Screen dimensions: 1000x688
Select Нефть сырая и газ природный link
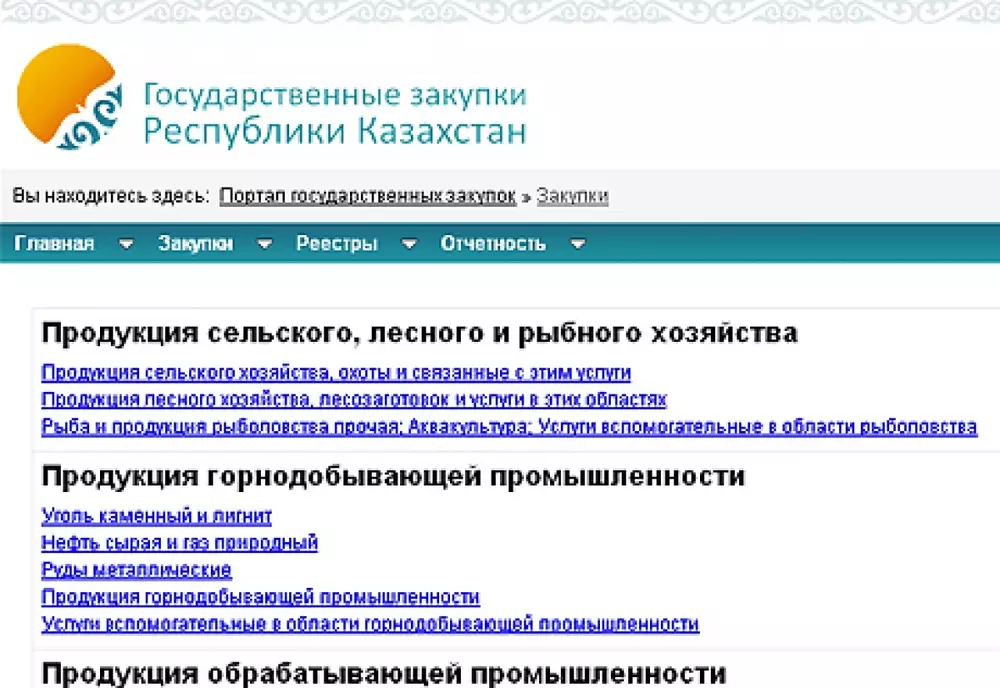point(180,543)
